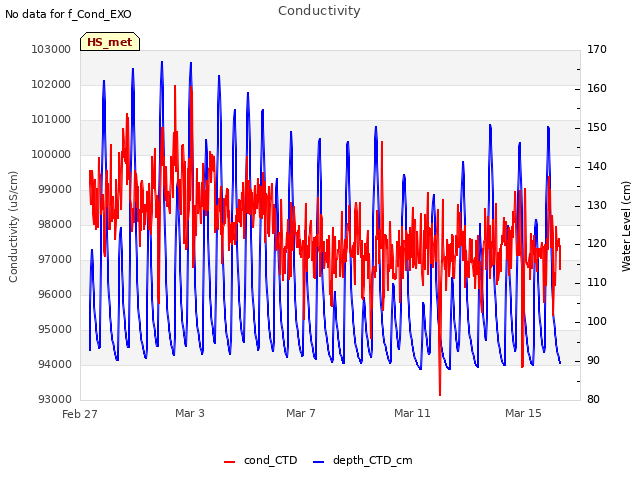
Task: Click the 120 right axis value
Action: point(597,244)
